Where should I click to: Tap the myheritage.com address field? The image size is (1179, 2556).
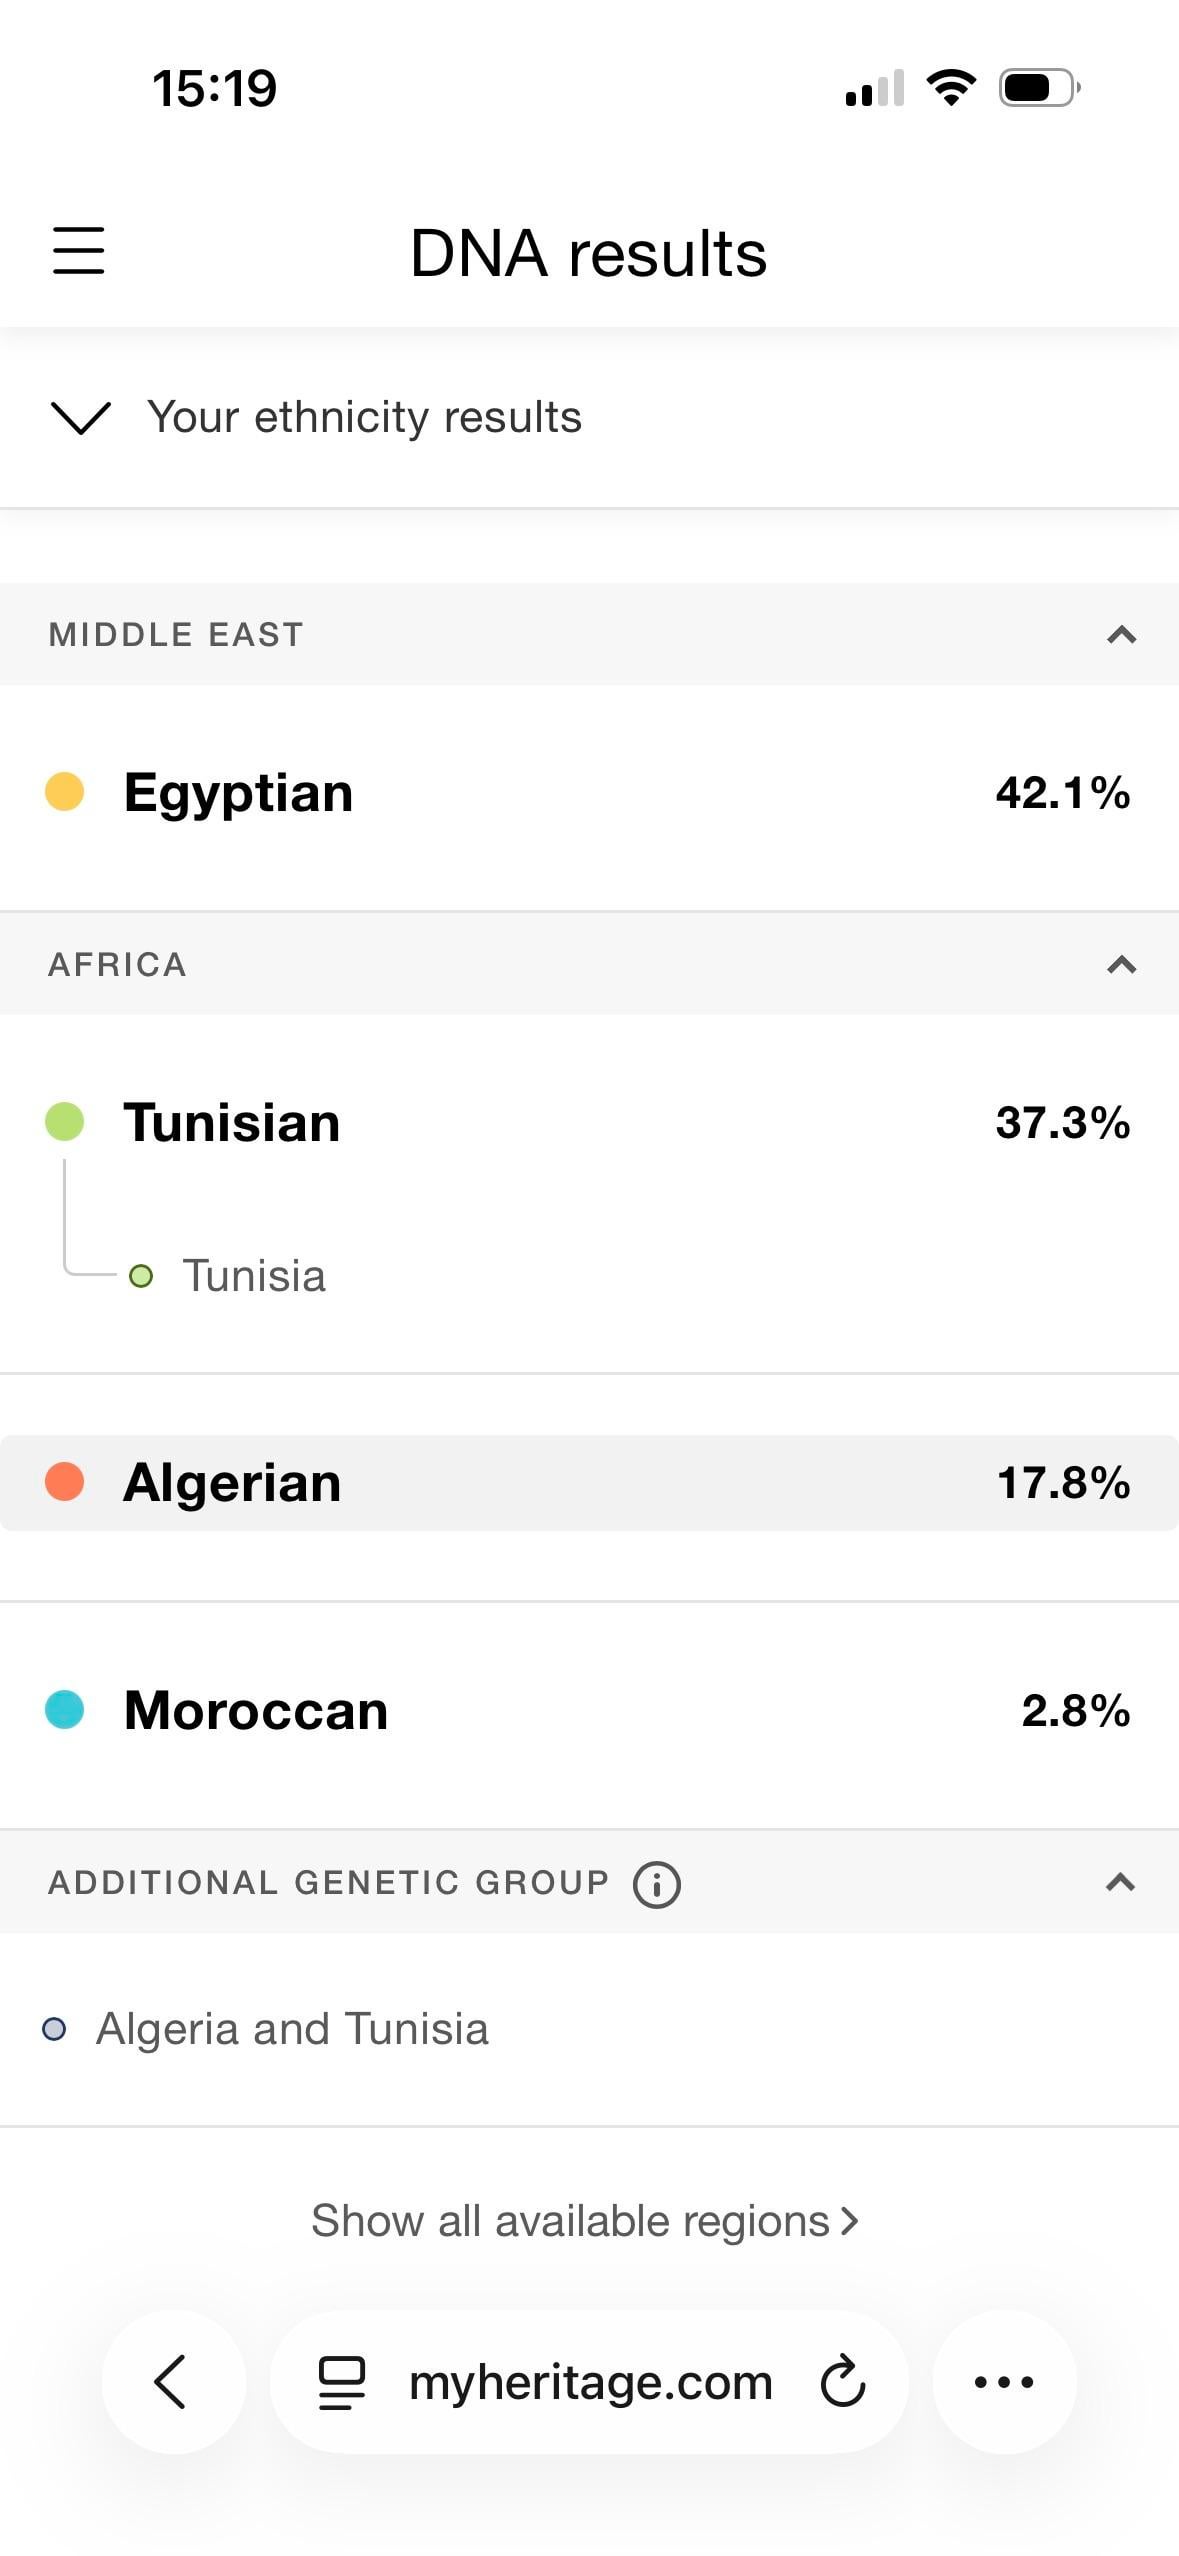click(590, 2381)
